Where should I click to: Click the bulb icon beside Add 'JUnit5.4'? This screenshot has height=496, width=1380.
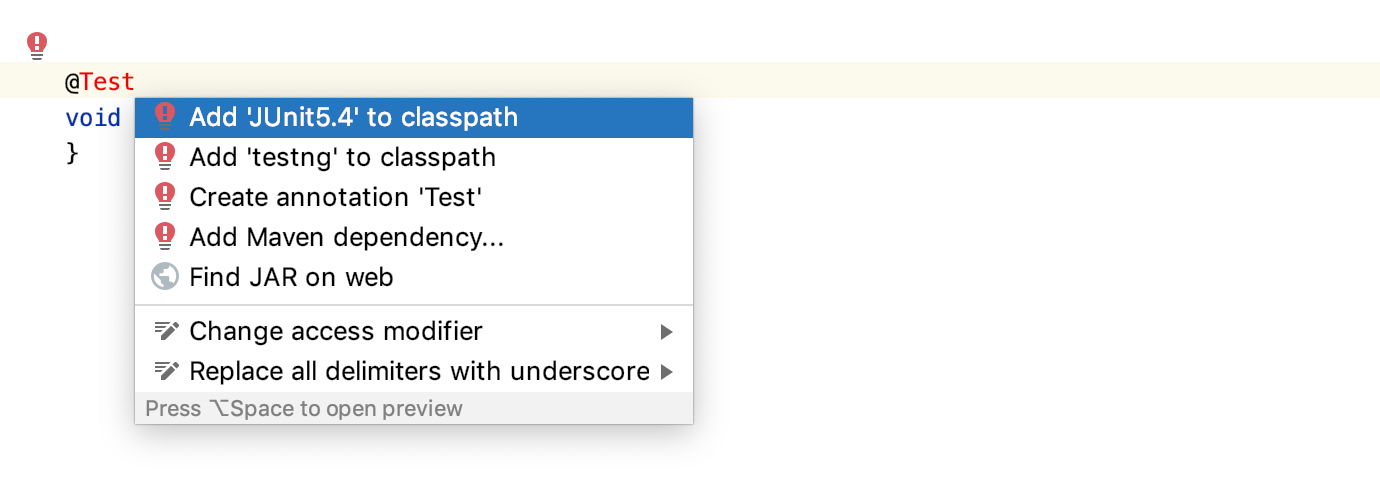click(165, 117)
